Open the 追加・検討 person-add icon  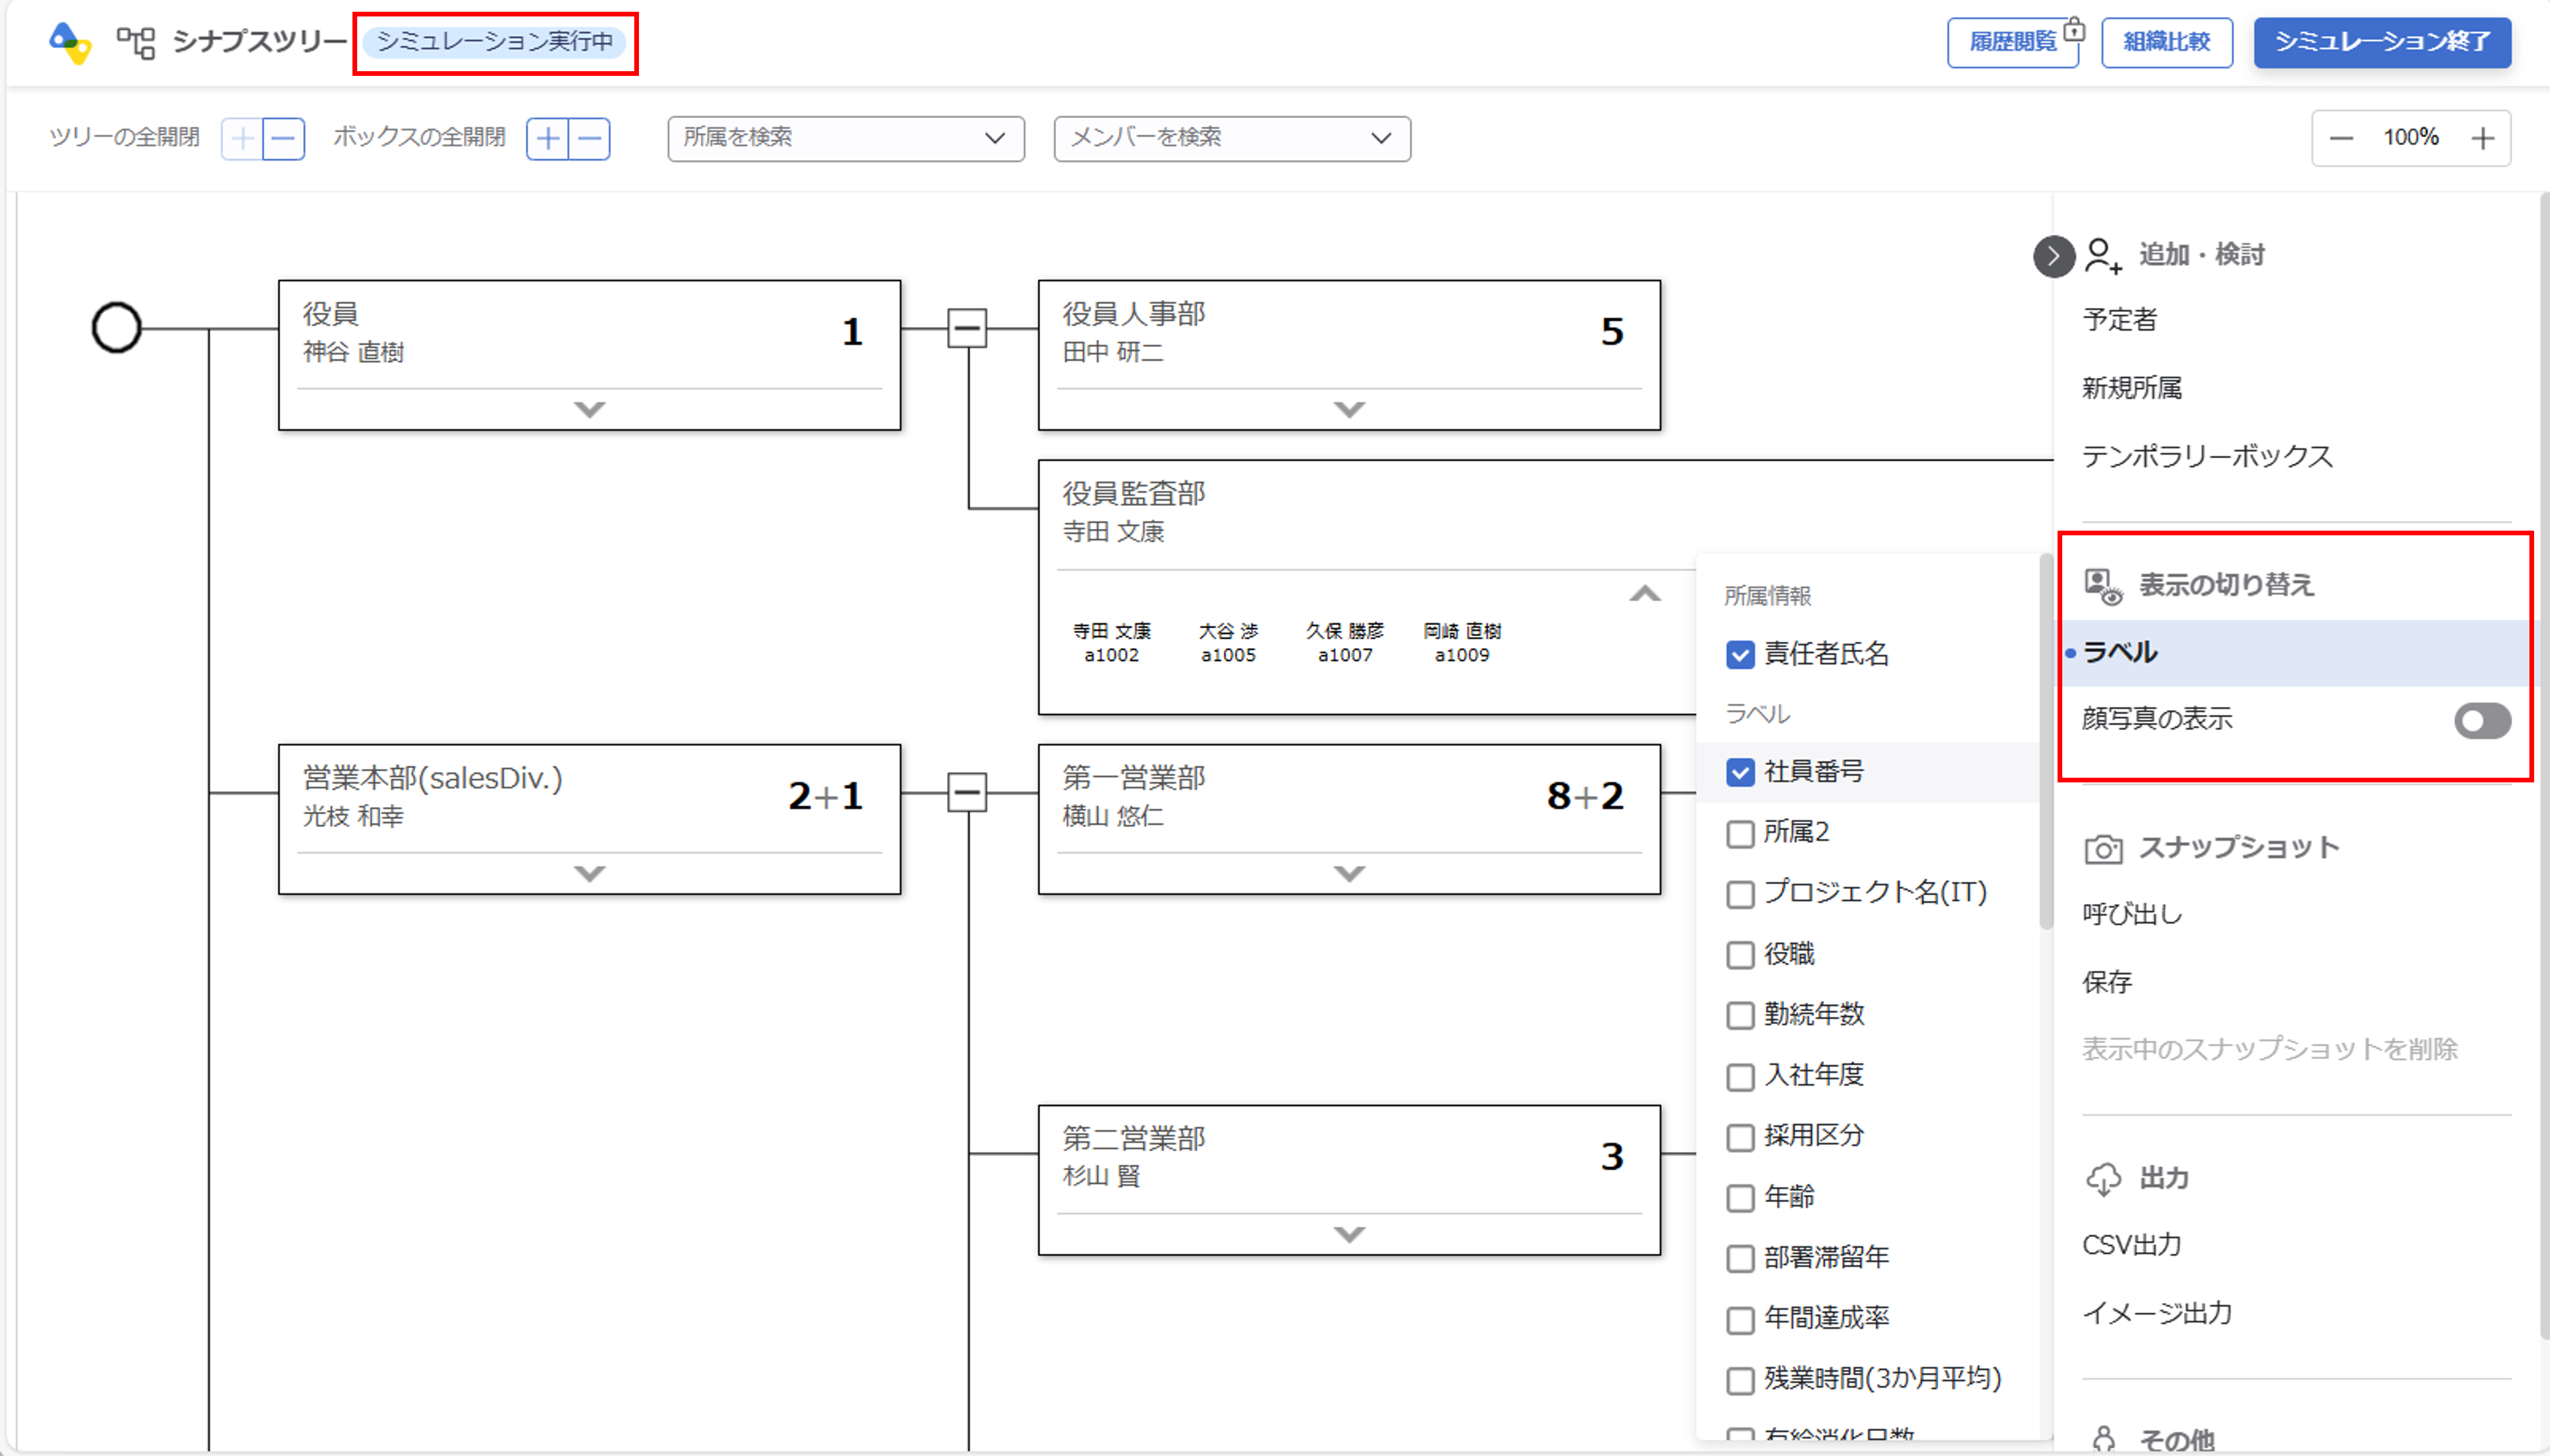(x=2103, y=255)
